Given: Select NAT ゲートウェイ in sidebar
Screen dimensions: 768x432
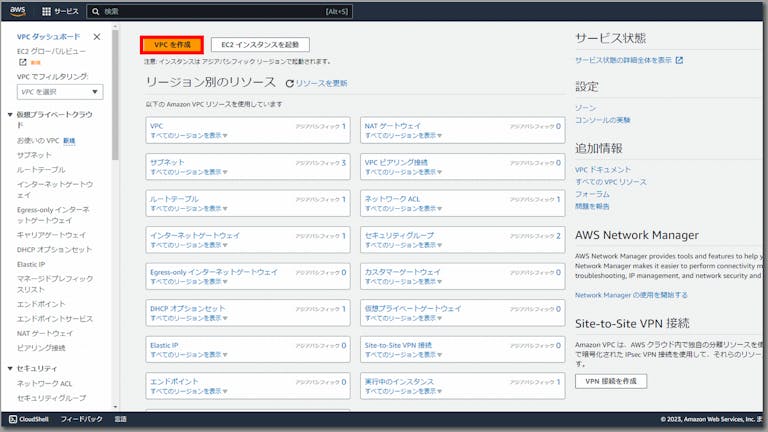Looking at the screenshot, I should click(x=45, y=334).
